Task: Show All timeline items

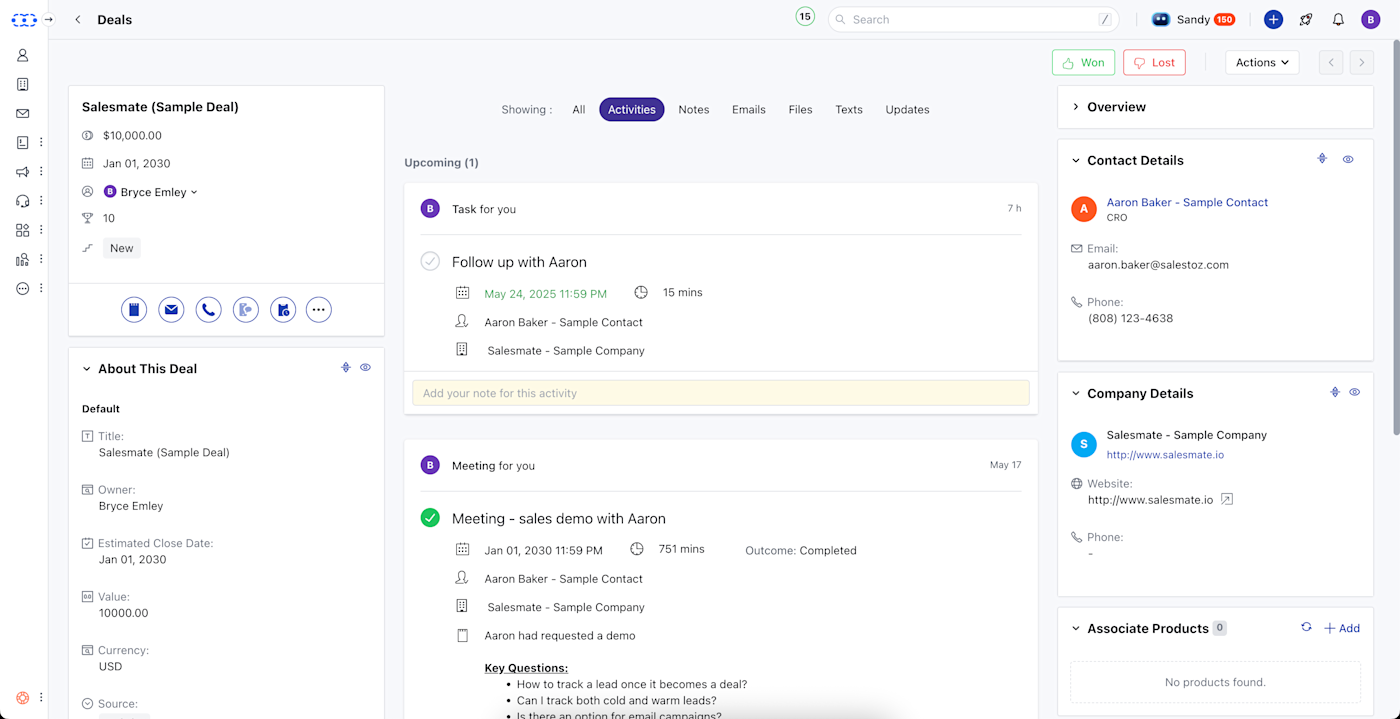Action: (579, 110)
